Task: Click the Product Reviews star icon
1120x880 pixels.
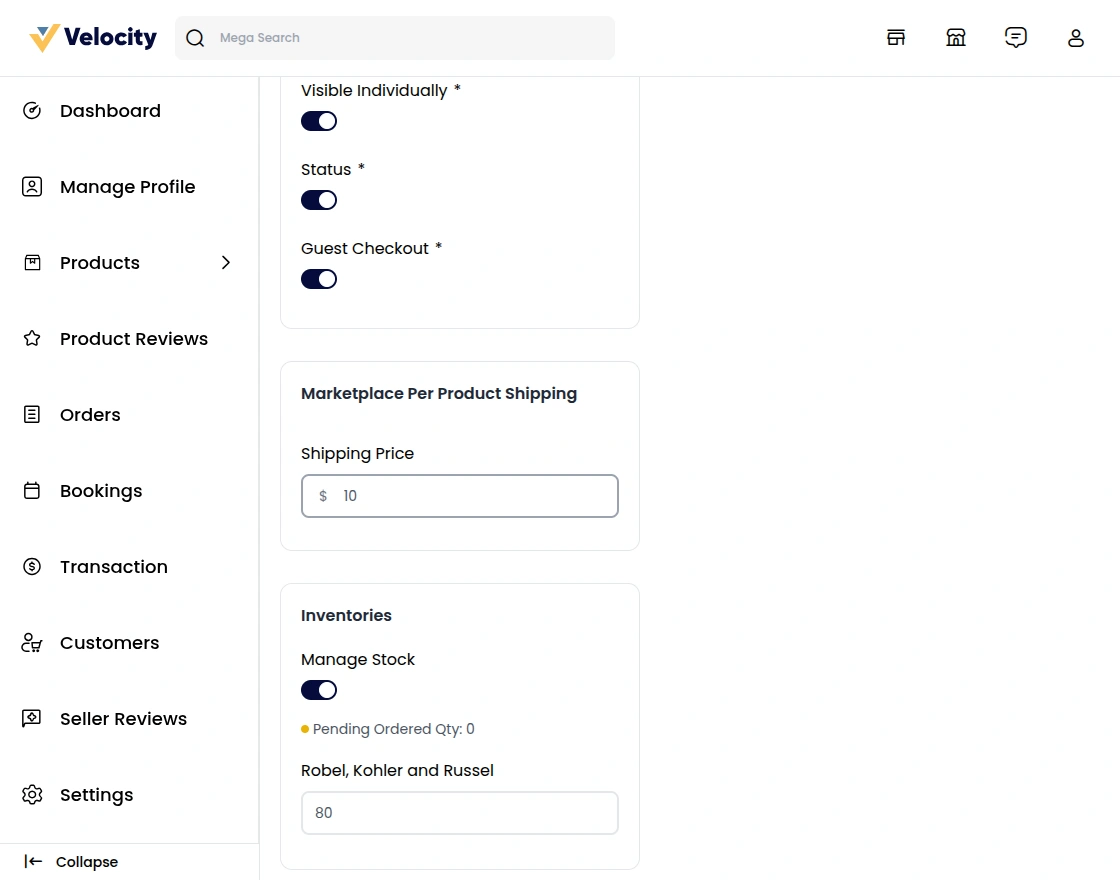Action: [32, 338]
